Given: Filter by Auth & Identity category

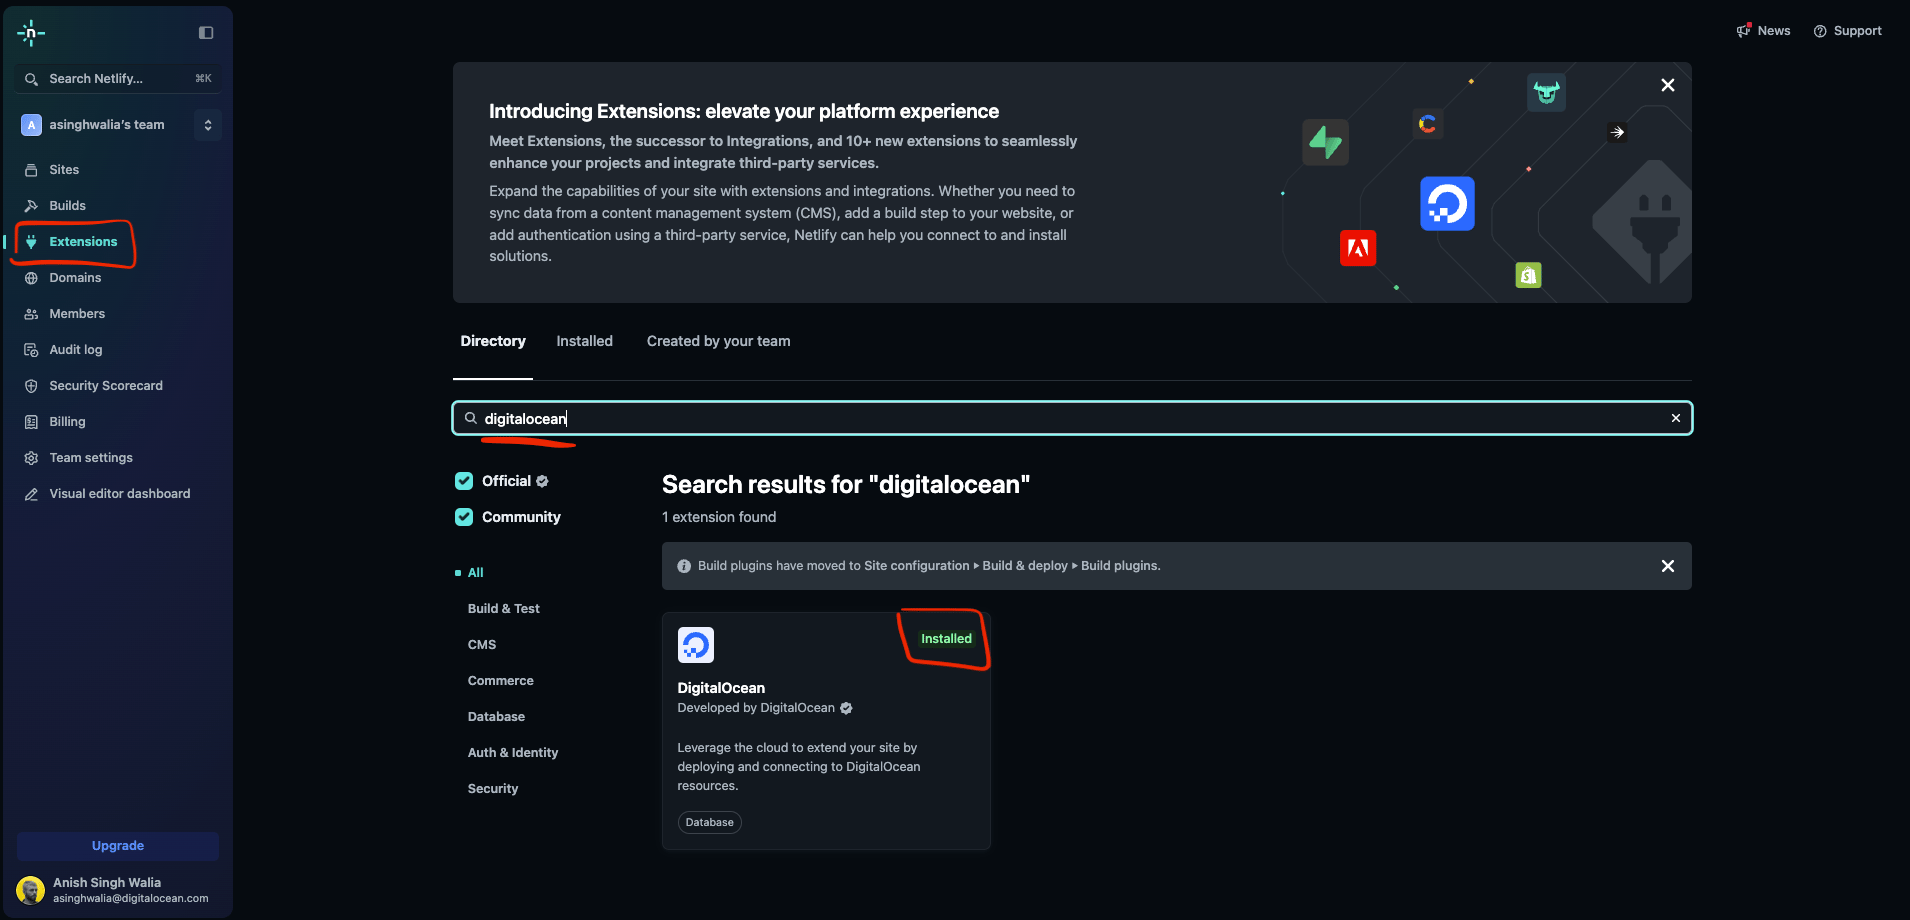Looking at the screenshot, I should click(513, 753).
